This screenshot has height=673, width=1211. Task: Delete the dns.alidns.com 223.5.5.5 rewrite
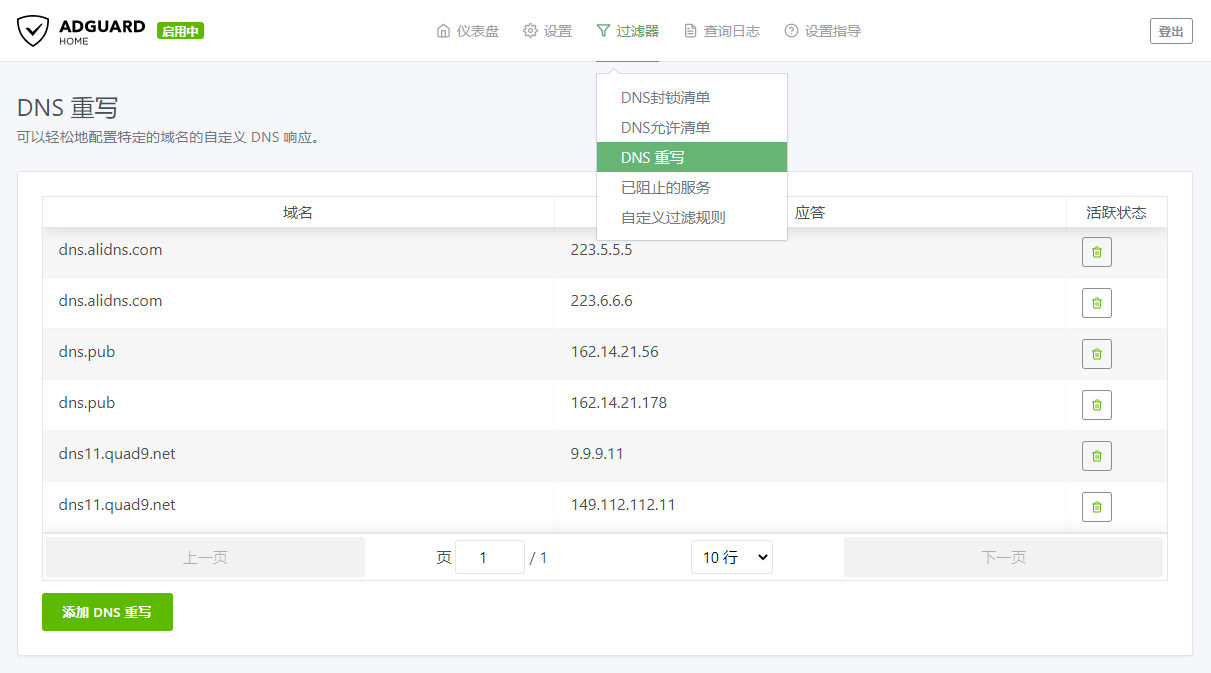coord(1096,252)
